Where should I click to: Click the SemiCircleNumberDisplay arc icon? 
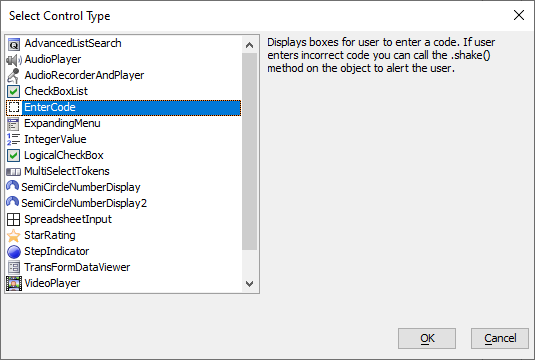pyautogui.click(x=13, y=186)
